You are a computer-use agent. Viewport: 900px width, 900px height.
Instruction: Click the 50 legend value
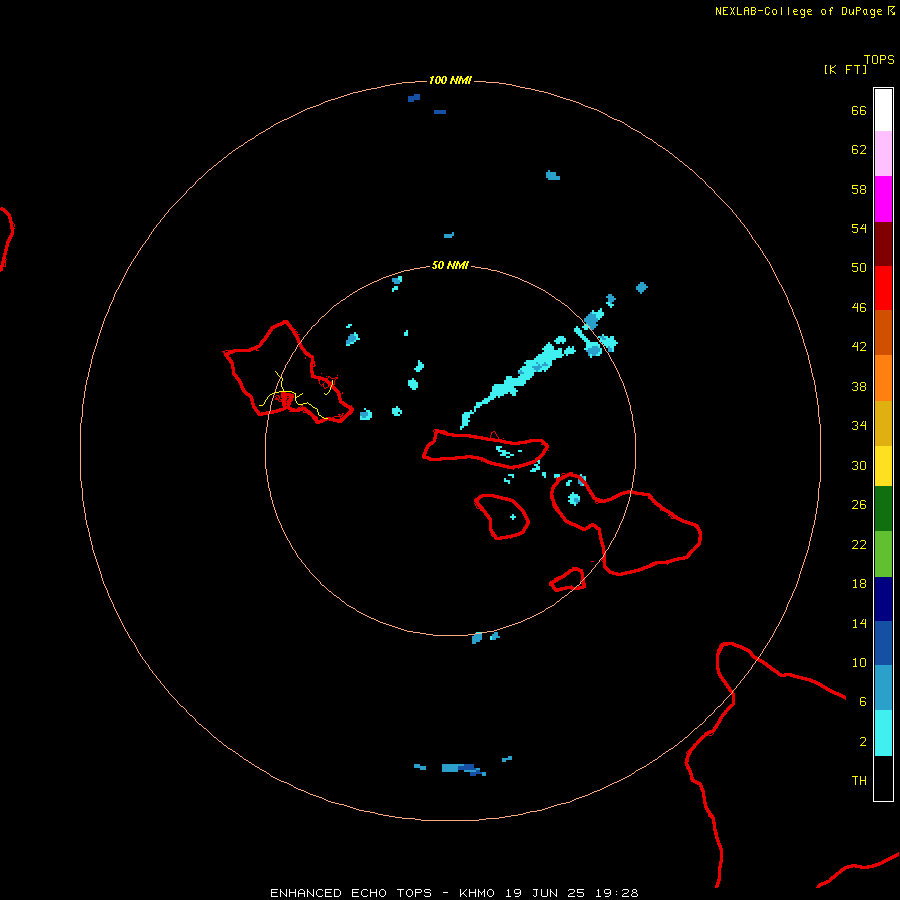(x=859, y=268)
